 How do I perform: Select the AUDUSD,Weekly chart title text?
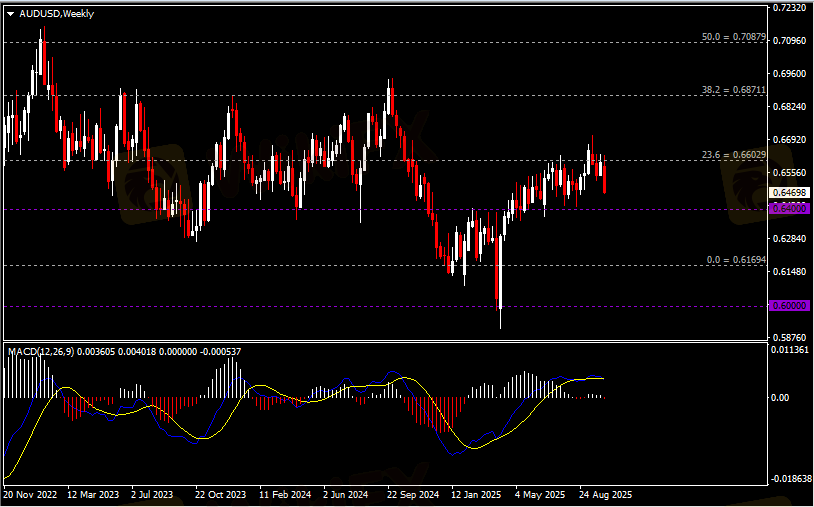pyautogui.click(x=56, y=14)
